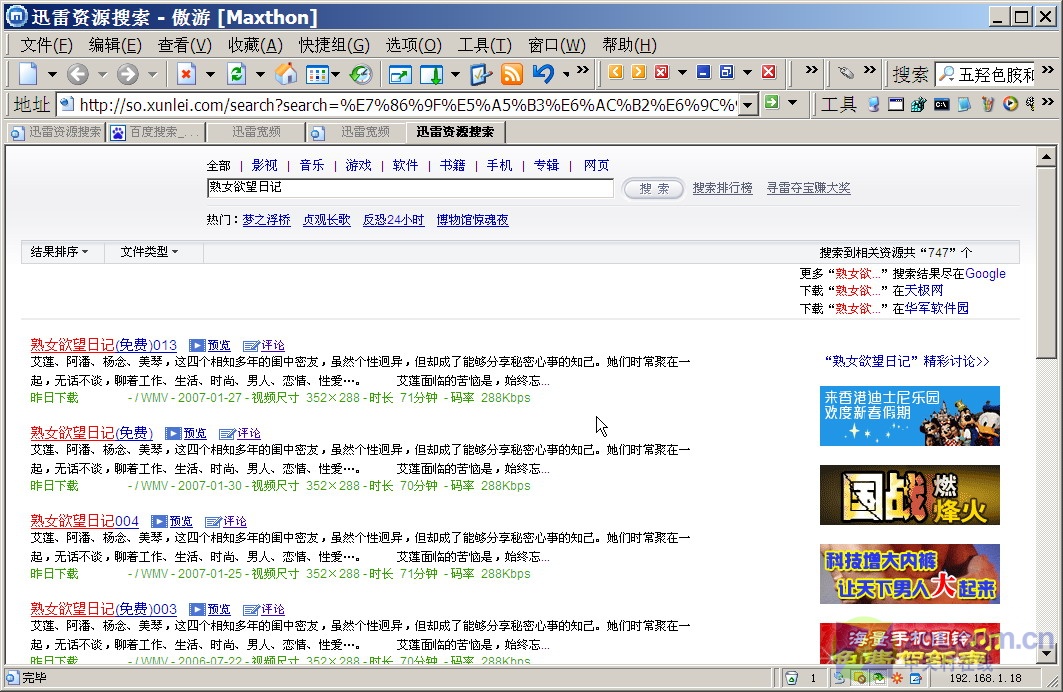The height and width of the screenshot is (692, 1063).
Task: Open the Google search results link
Action: click(x=985, y=274)
